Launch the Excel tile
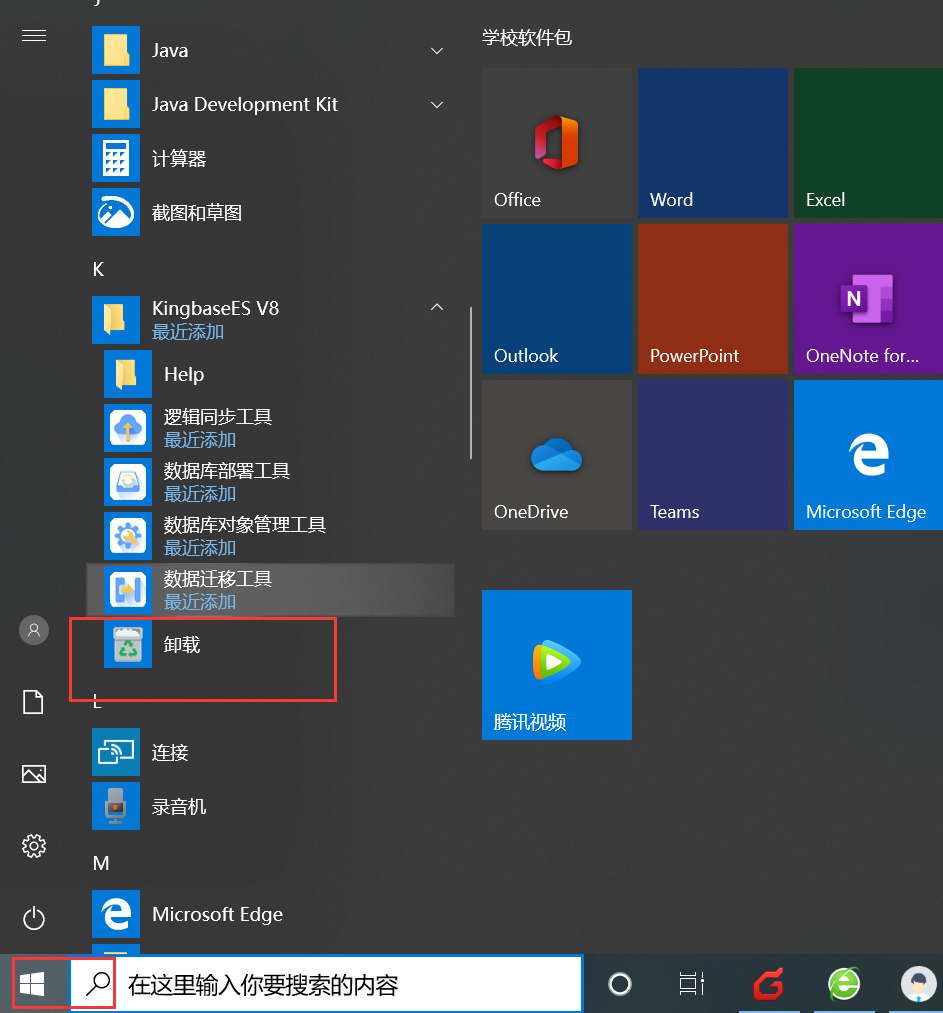Image resolution: width=943 pixels, height=1013 pixels. pos(868,143)
